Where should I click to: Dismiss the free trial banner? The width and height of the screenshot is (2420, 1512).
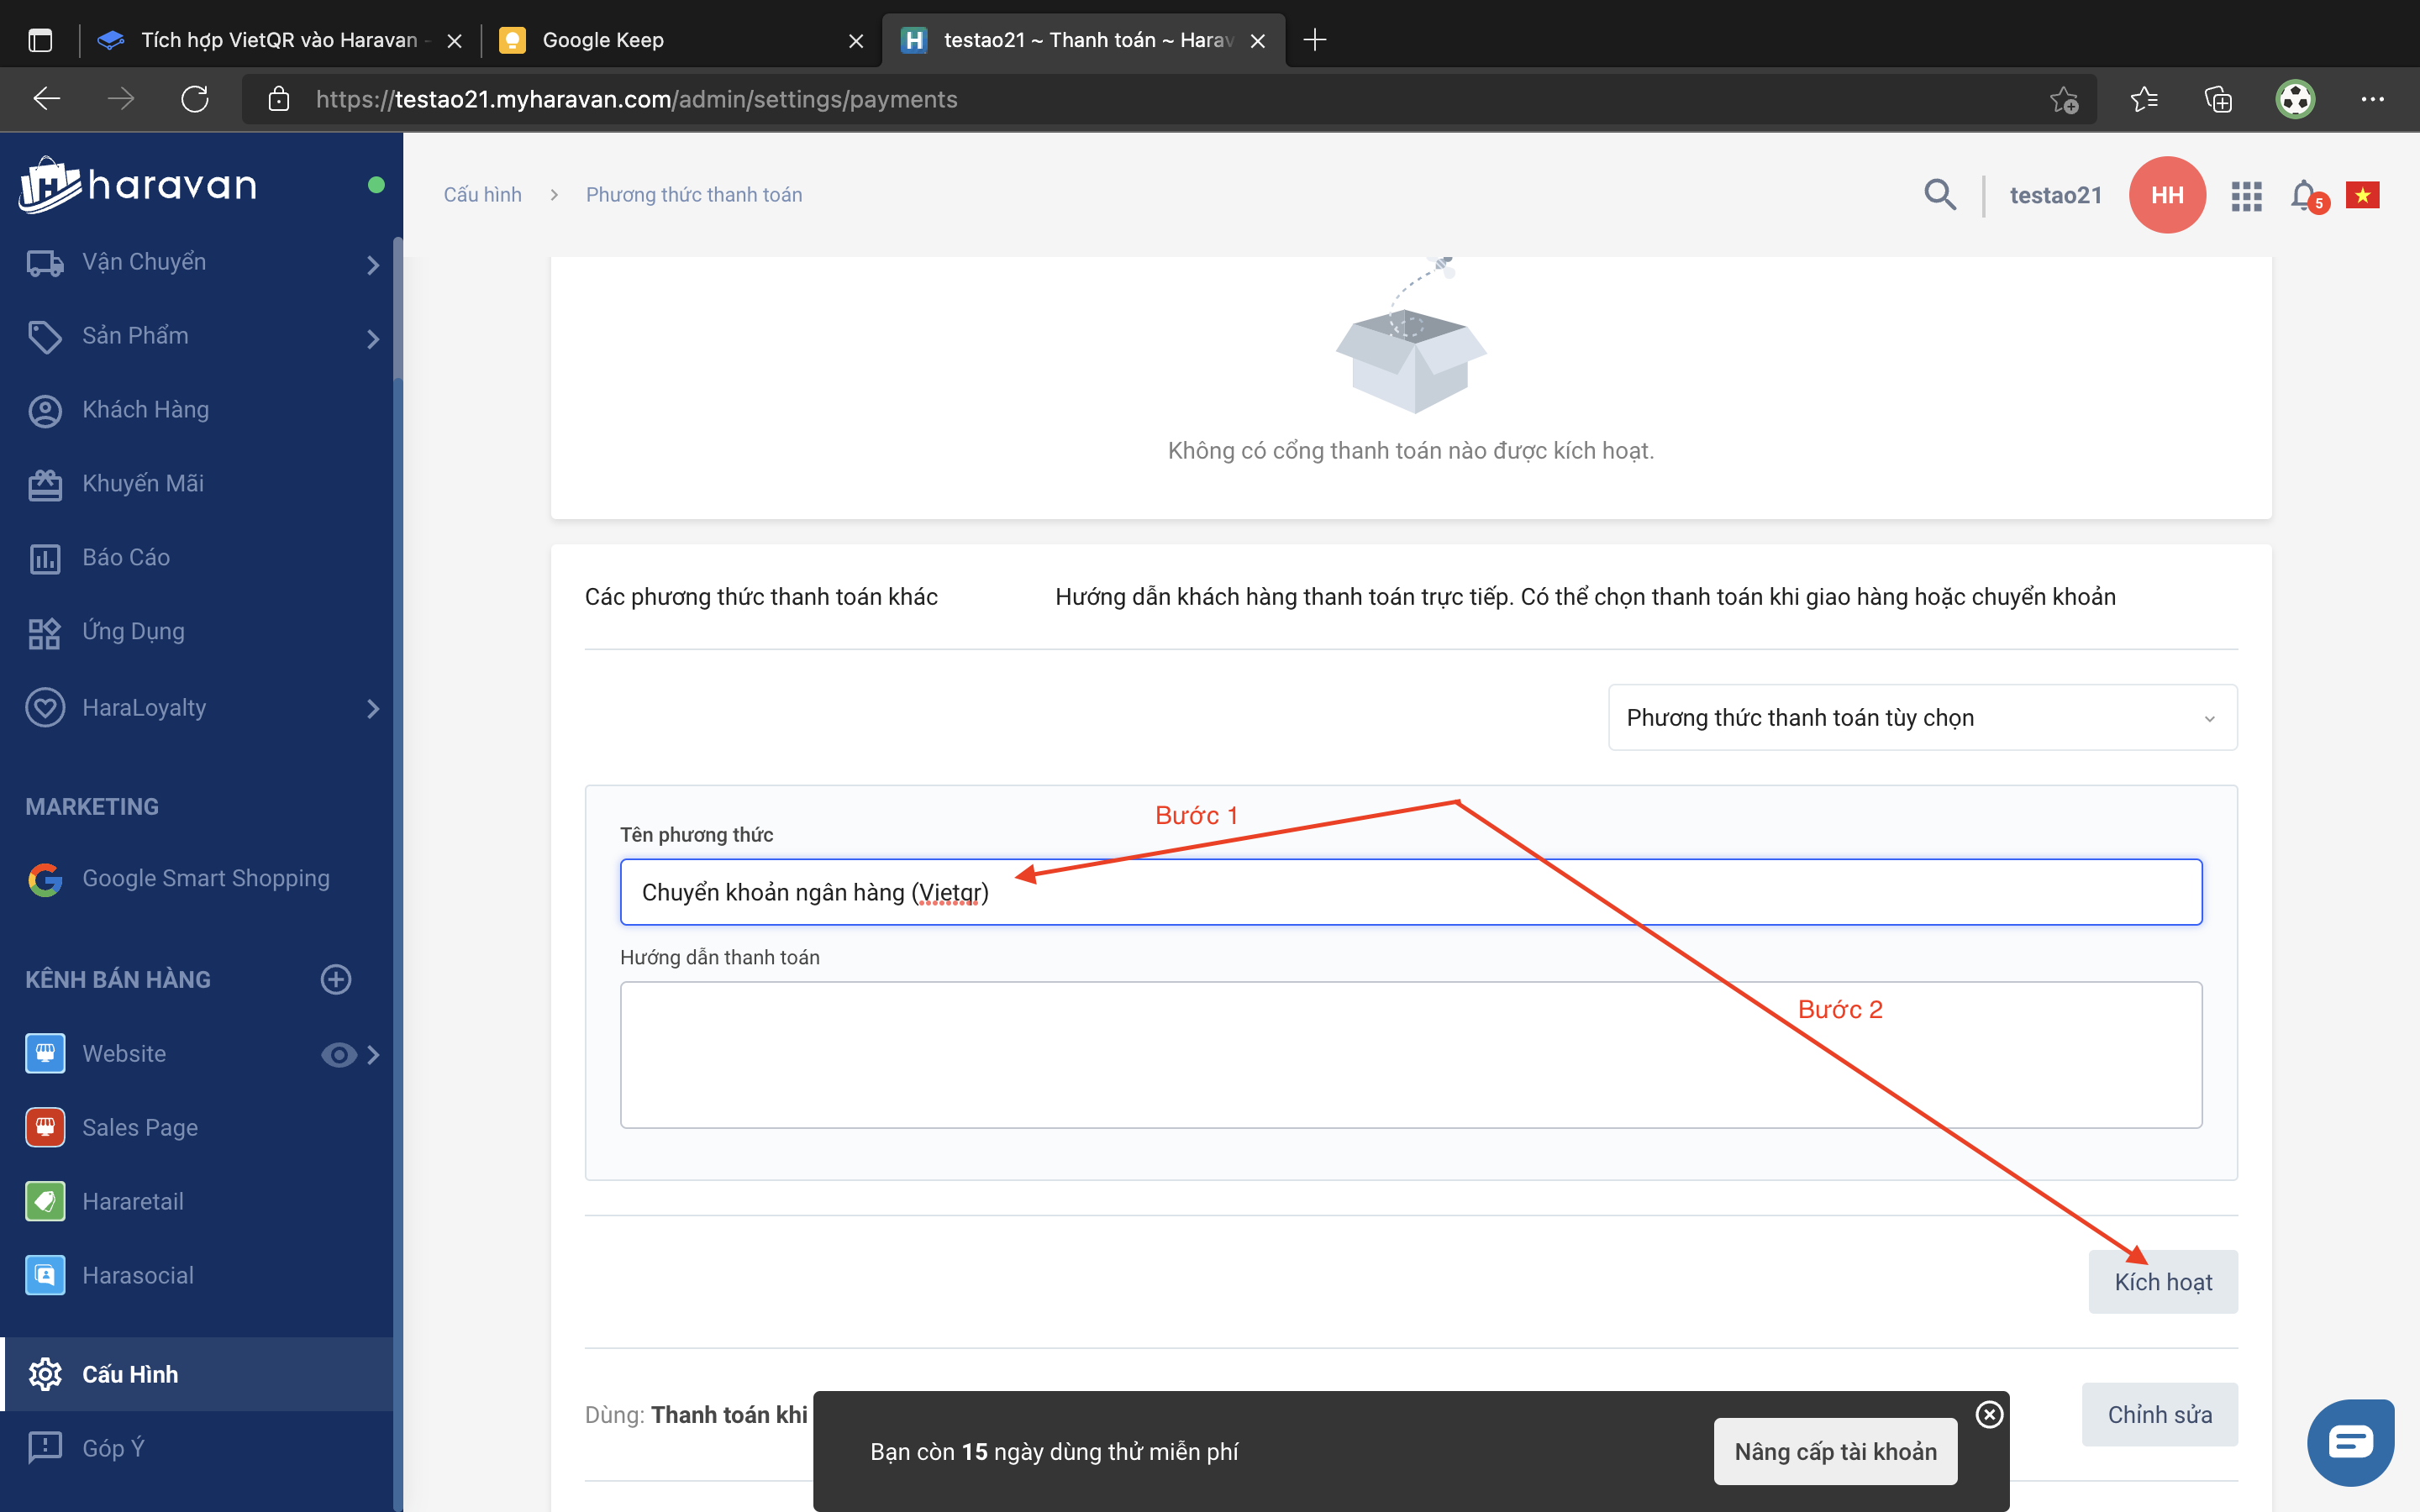pos(1989,1414)
